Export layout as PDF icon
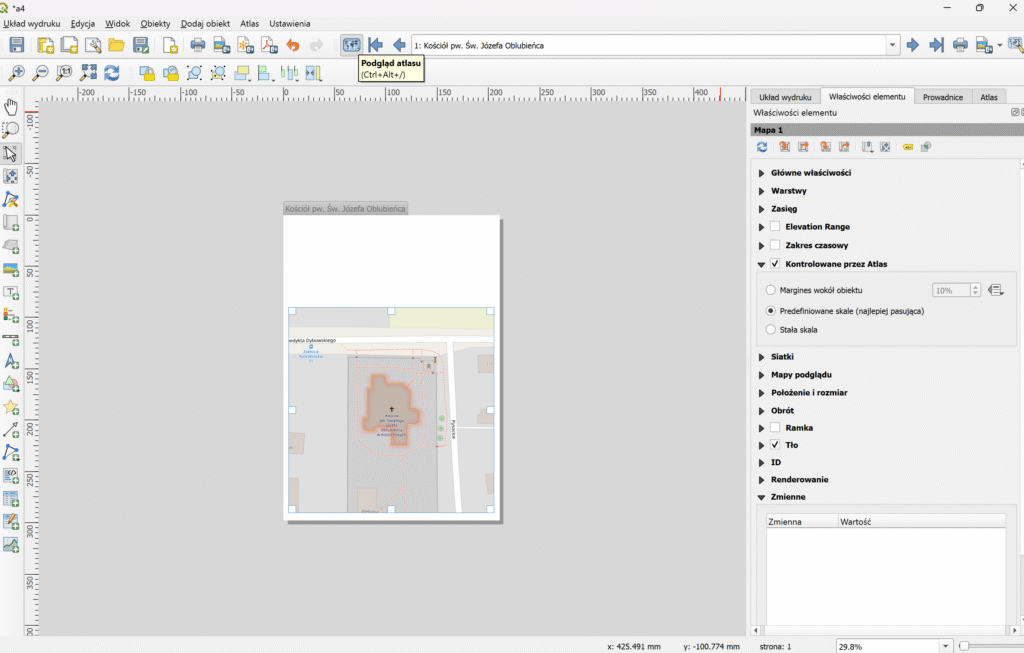 [269, 45]
